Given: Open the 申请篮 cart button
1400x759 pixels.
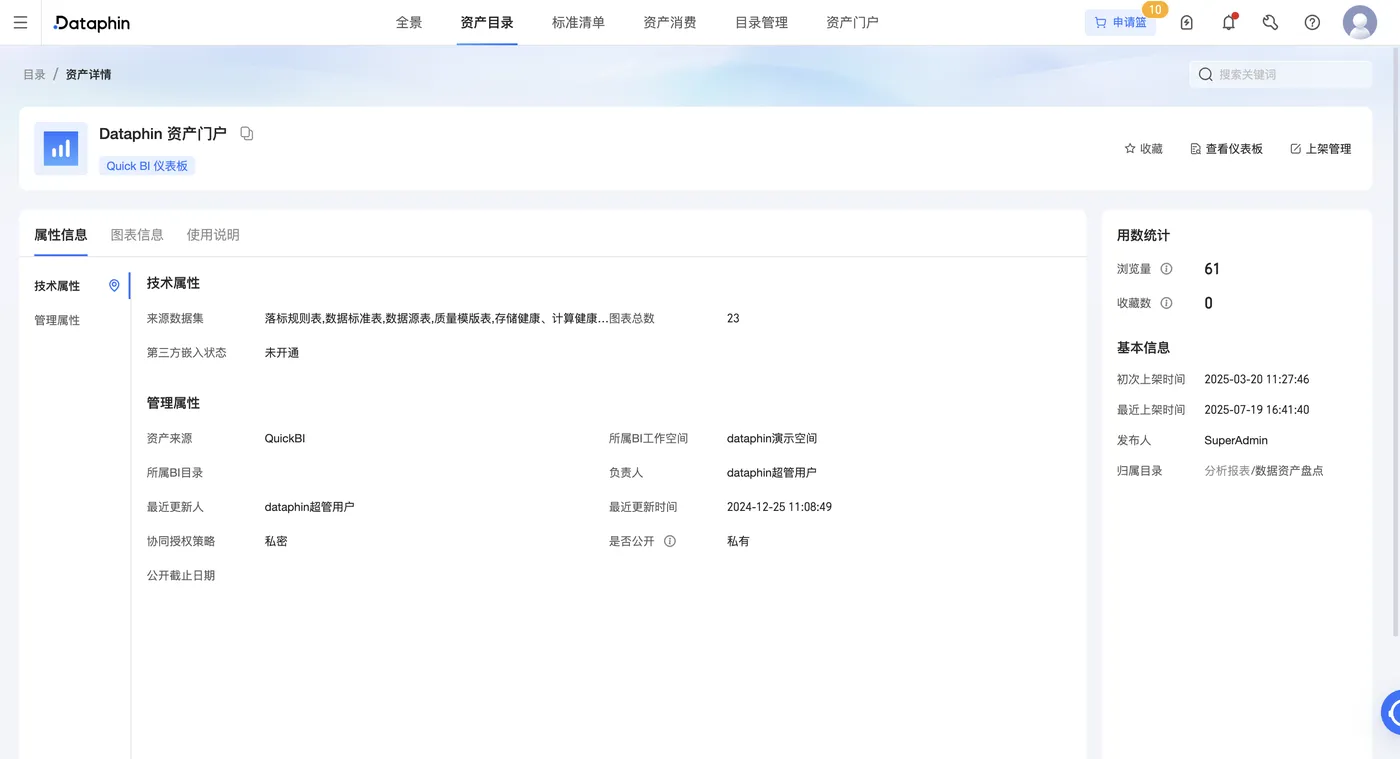Looking at the screenshot, I should point(1120,22).
